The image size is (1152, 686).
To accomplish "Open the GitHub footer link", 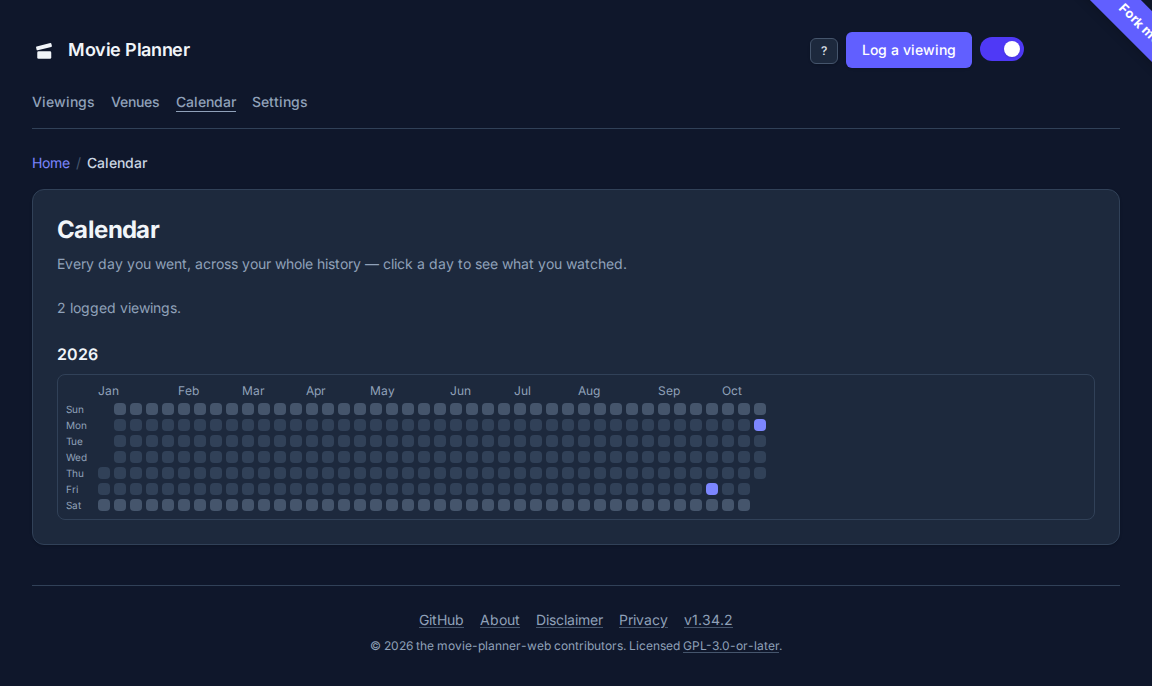I will coord(441,620).
